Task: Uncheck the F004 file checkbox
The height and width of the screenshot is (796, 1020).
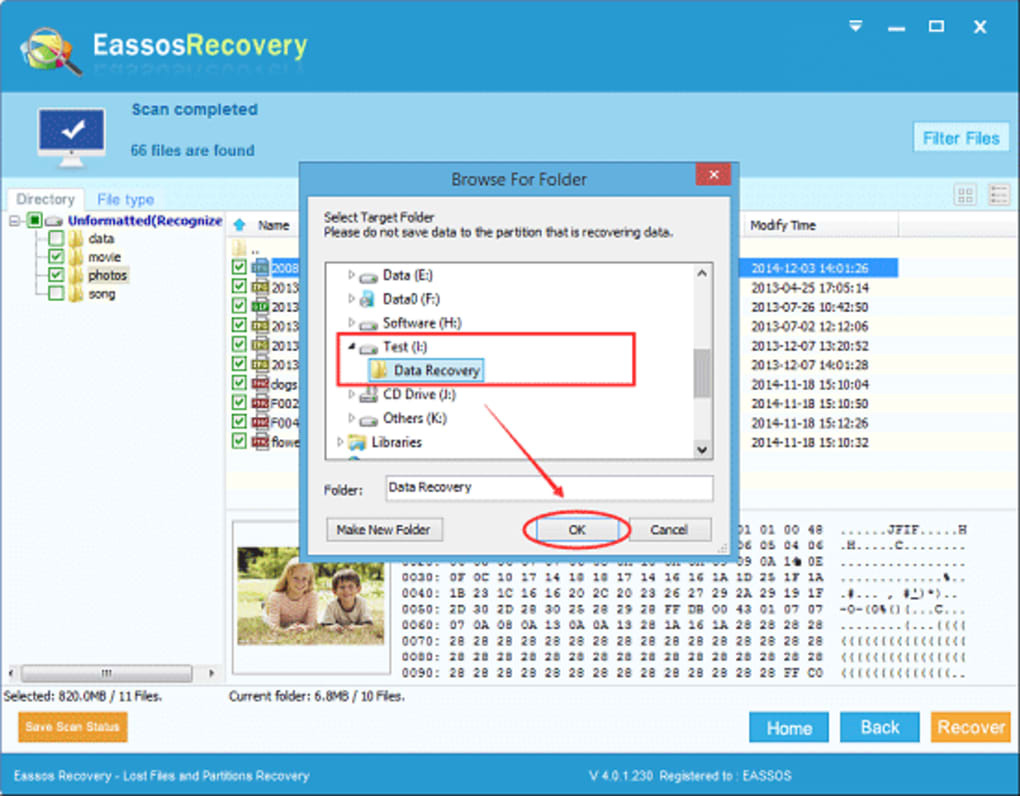Action: pos(239,423)
